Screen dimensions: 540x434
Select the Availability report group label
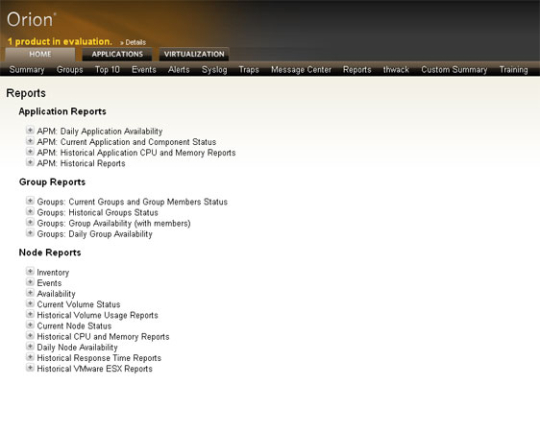coord(56,294)
